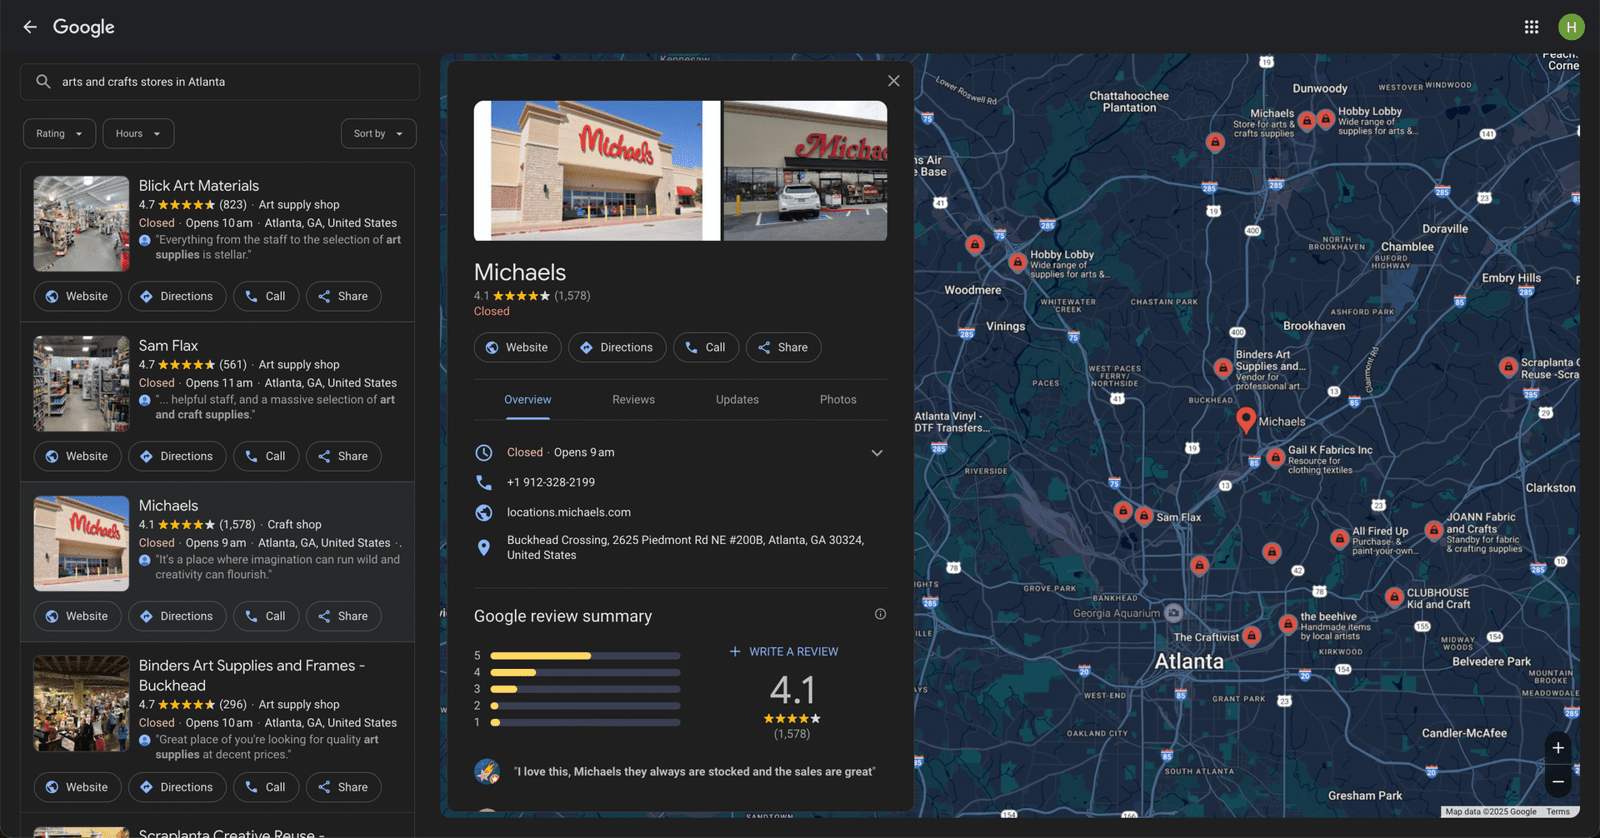The image size is (1600, 838).
Task: Select the Sam Flax listing title
Action: (x=168, y=346)
